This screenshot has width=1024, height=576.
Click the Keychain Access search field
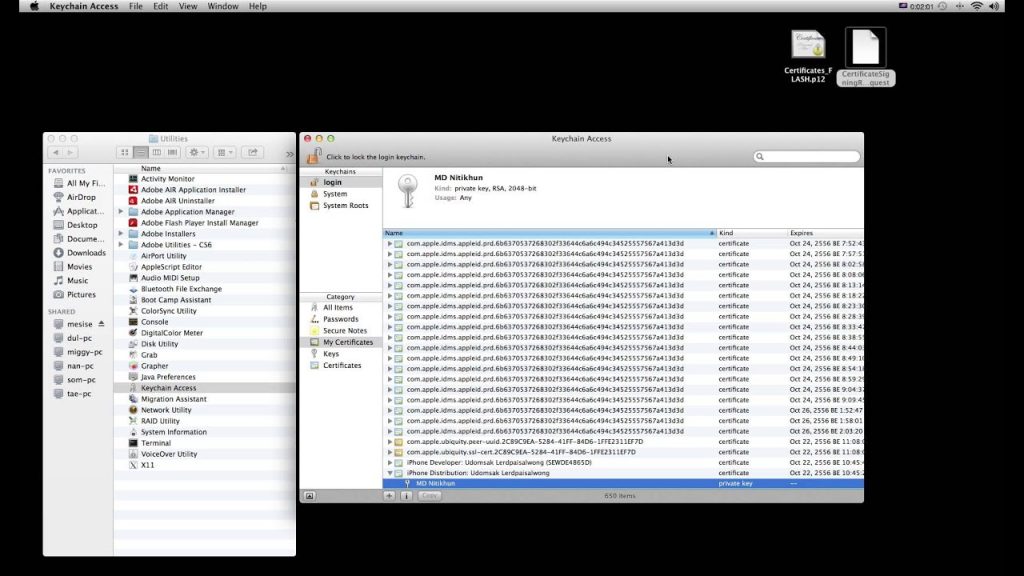click(x=807, y=157)
